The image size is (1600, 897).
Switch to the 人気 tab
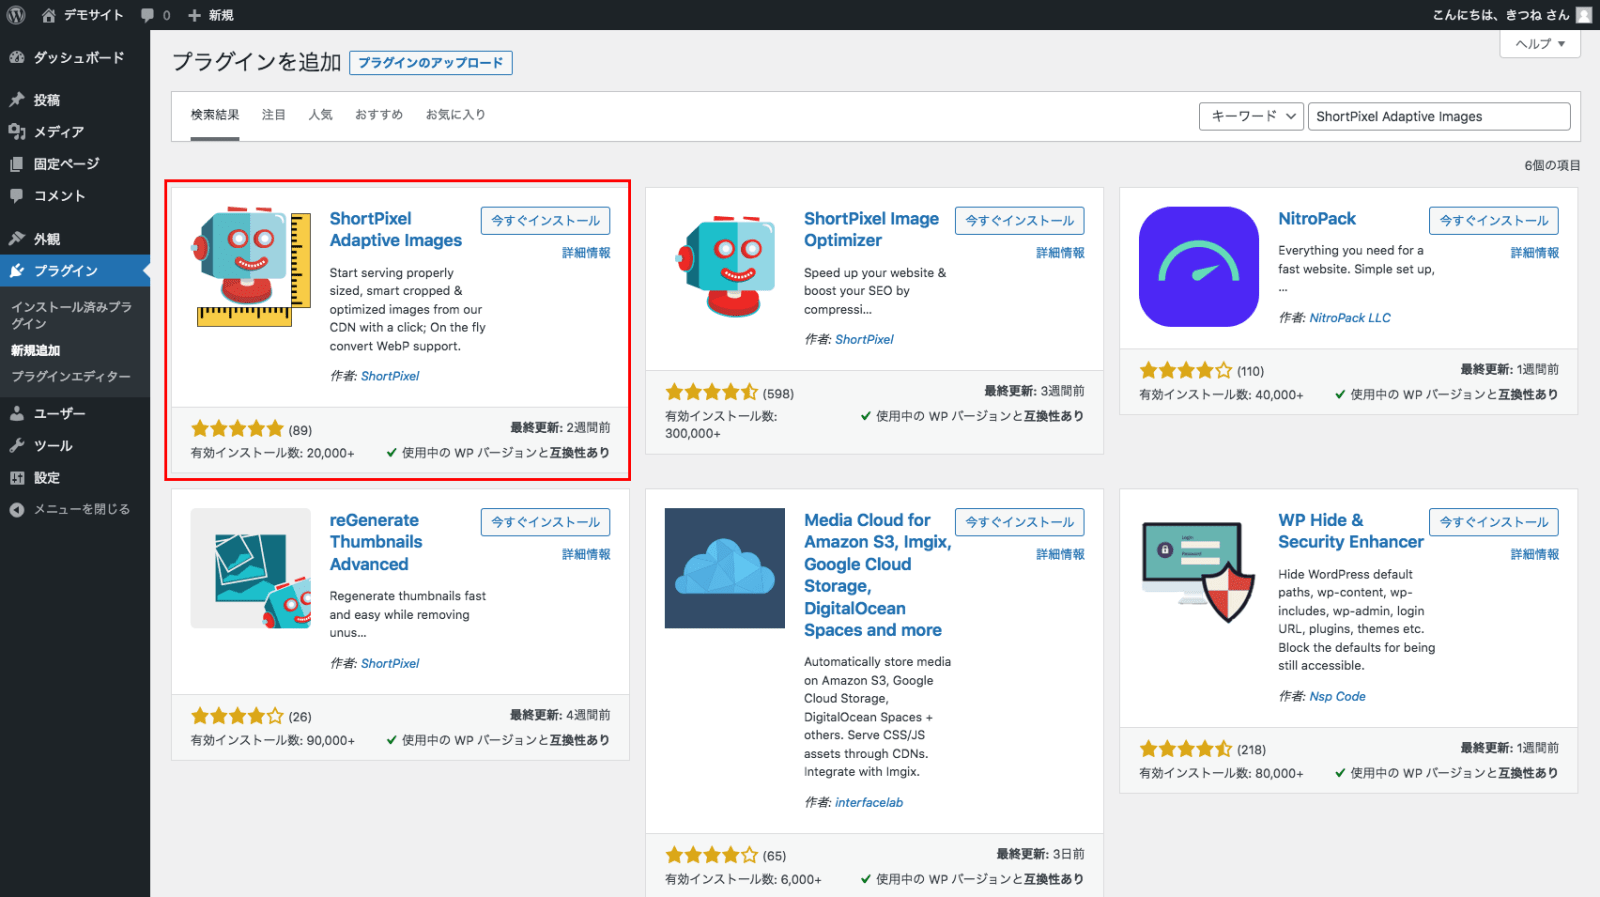click(321, 115)
